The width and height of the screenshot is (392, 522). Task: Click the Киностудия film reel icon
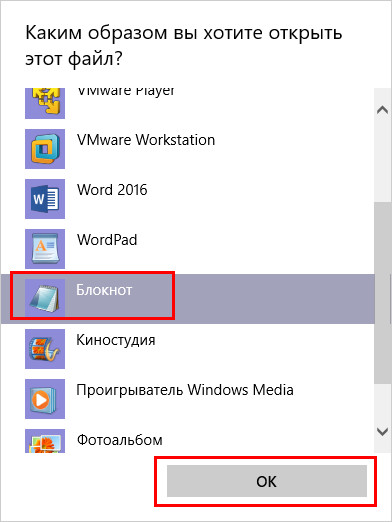tap(45, 349)
